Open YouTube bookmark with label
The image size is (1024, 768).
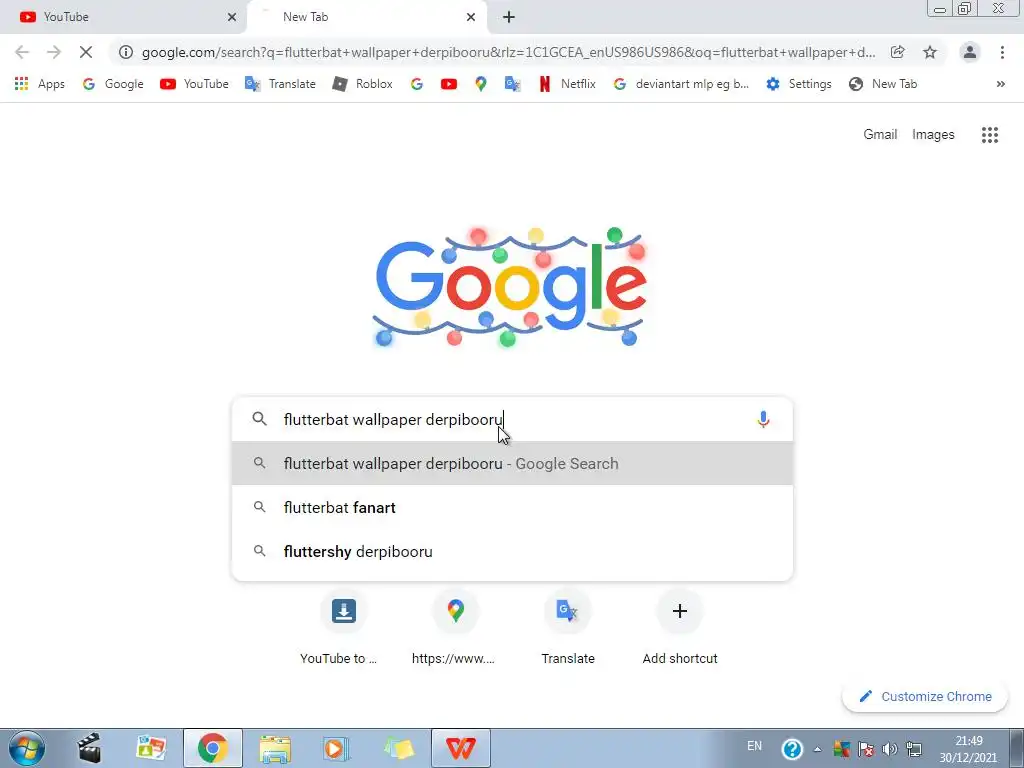195,84
